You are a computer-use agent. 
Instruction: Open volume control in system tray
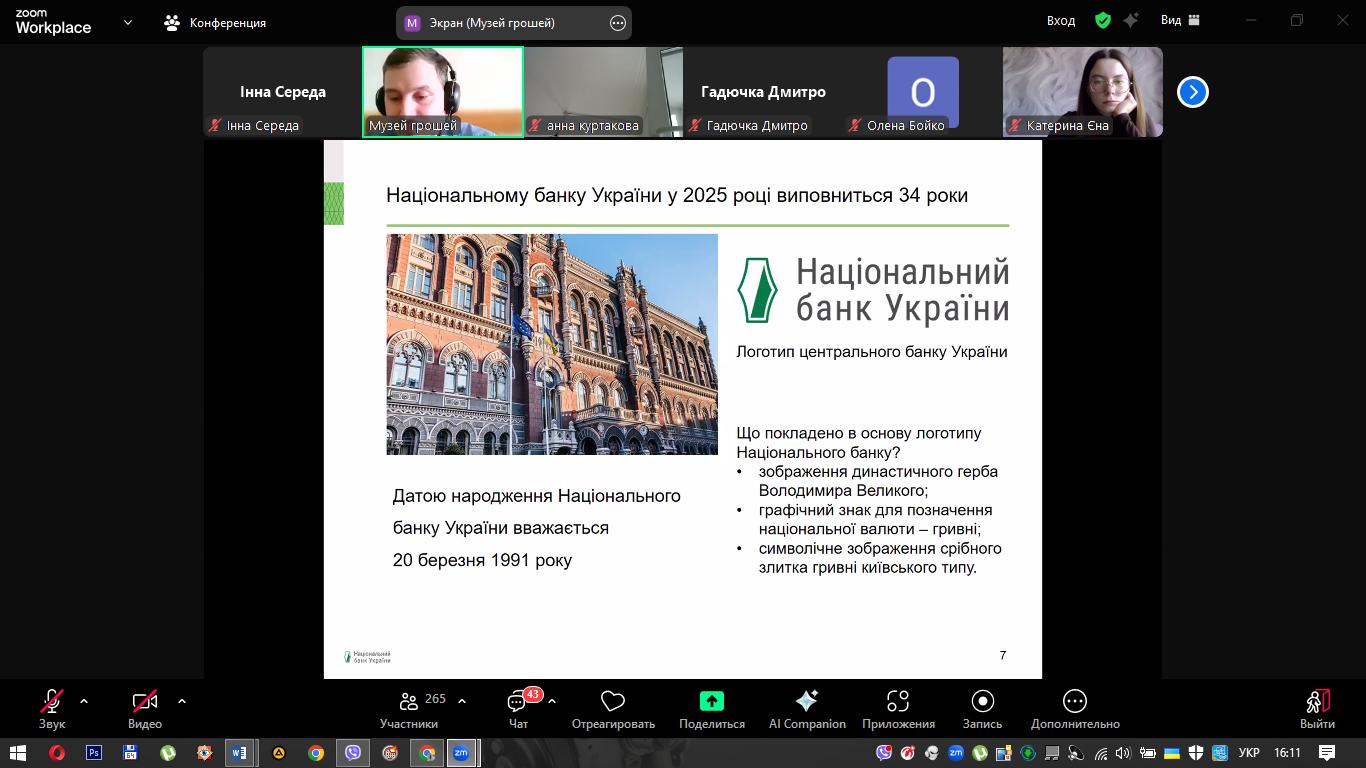tap(1123, 753)
